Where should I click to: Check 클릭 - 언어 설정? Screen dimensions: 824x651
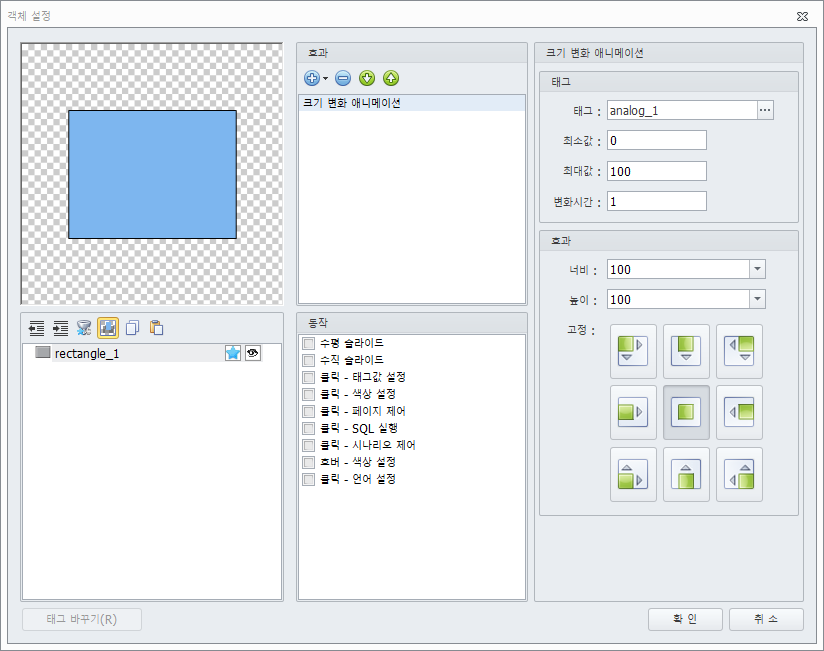(x=308, y=479)
